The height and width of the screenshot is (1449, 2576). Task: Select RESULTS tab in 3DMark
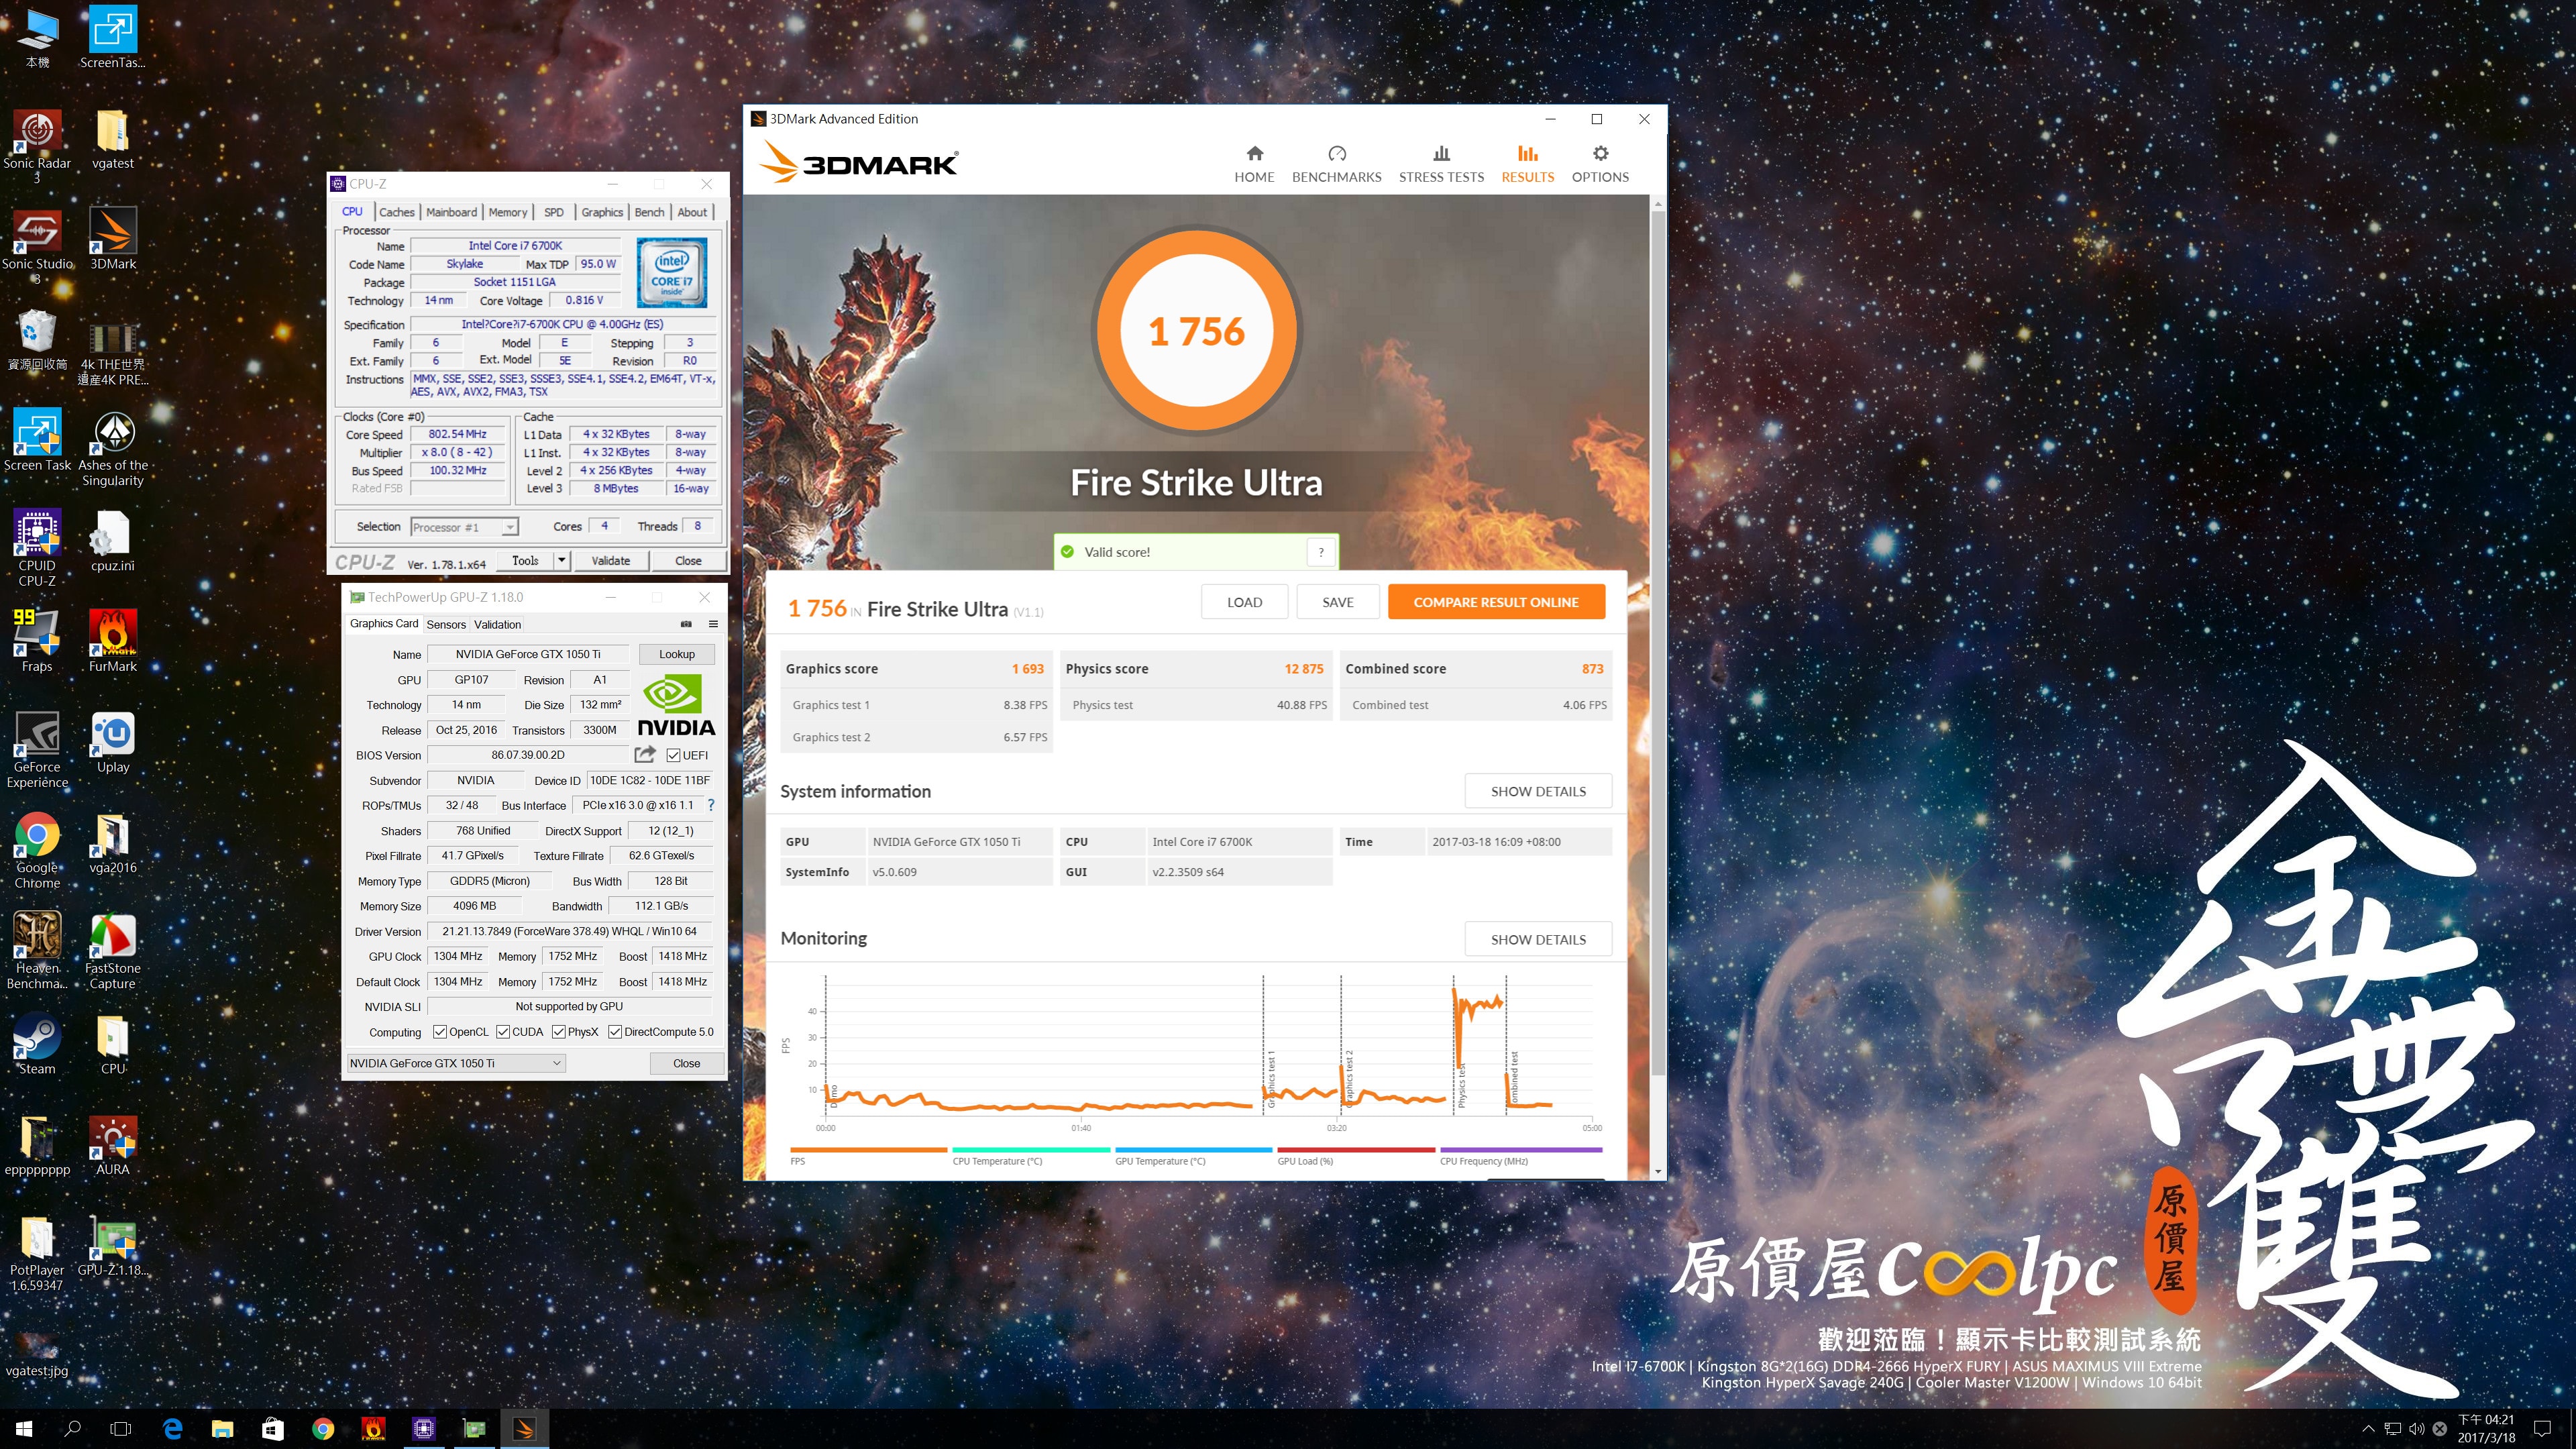pyautogui.click(x=1527, y=165)
